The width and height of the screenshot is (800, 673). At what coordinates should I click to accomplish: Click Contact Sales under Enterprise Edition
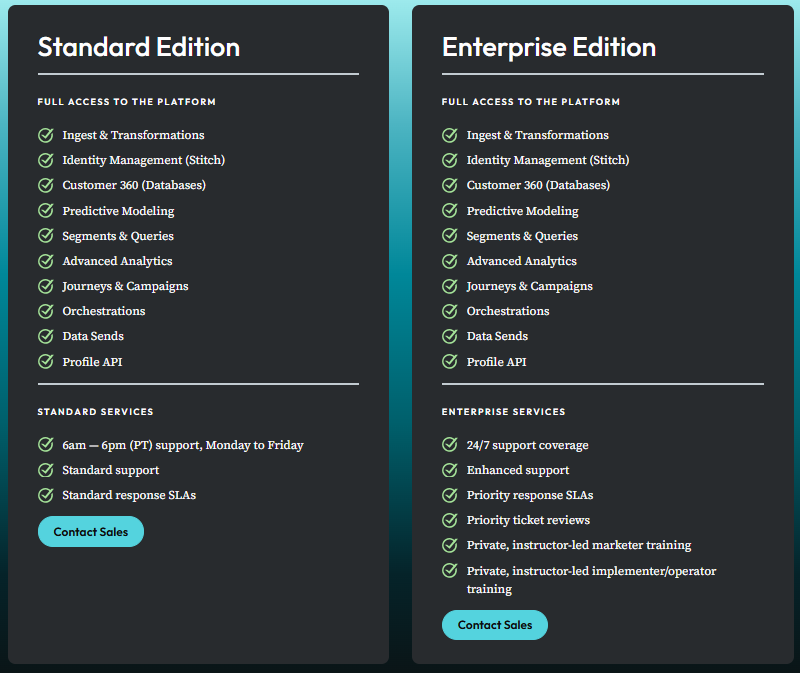coord(495,625)
